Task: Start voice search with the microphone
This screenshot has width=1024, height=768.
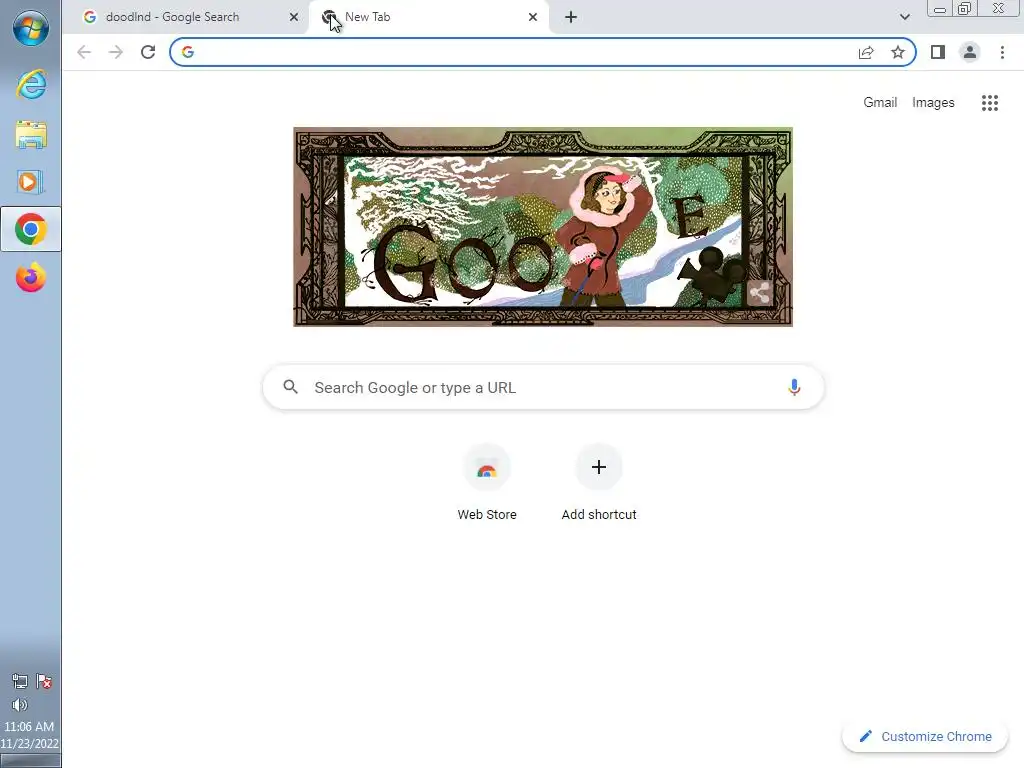Action: (794, 387)
